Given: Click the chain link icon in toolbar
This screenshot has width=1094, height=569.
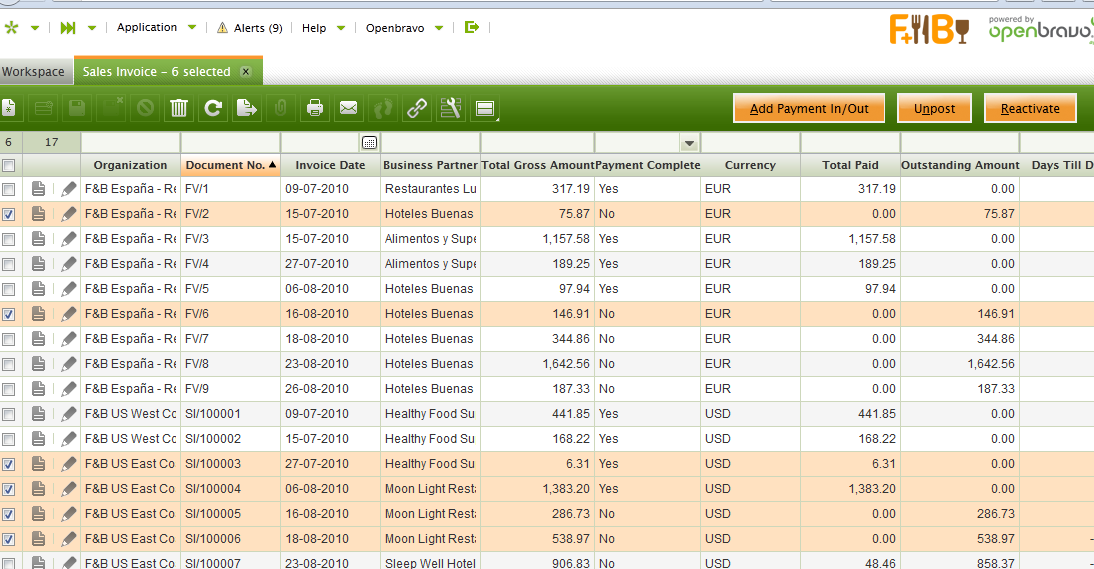Looking at the screenshot, I should pyautogui.click(x=417, y=108).
